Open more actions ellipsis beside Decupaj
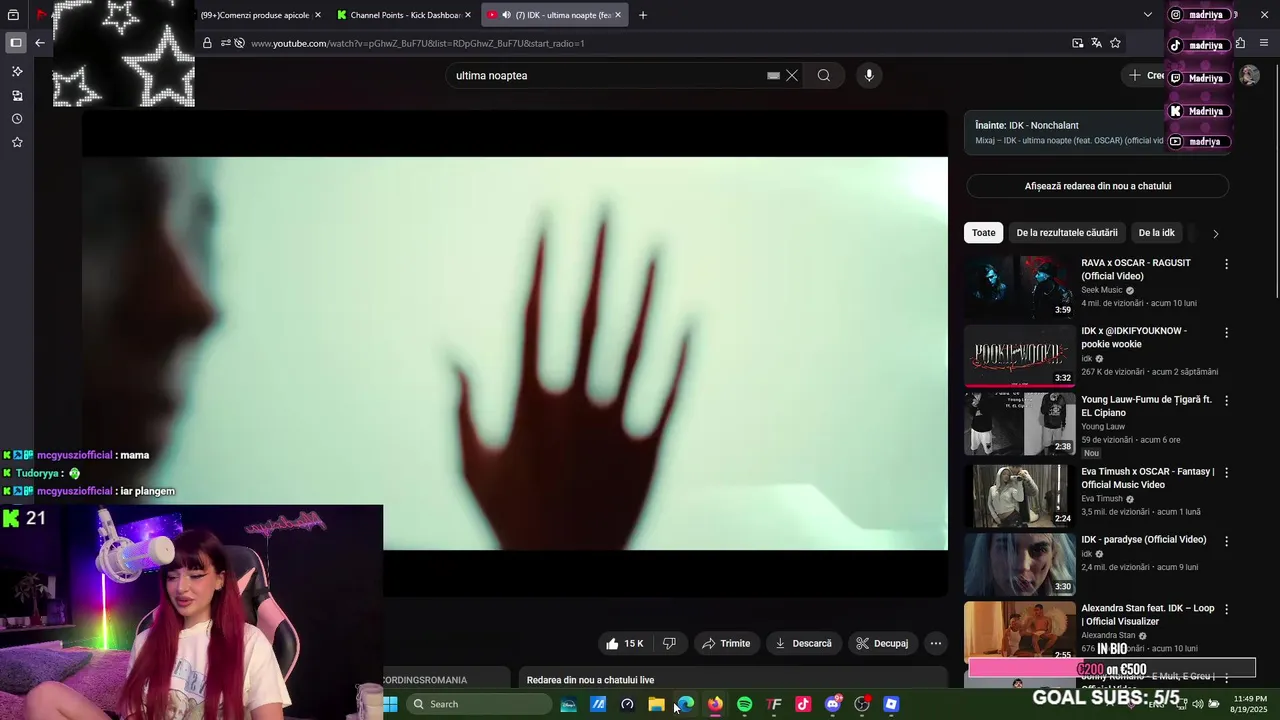Viewport: 1280px width, 720px height. [935, 643]
